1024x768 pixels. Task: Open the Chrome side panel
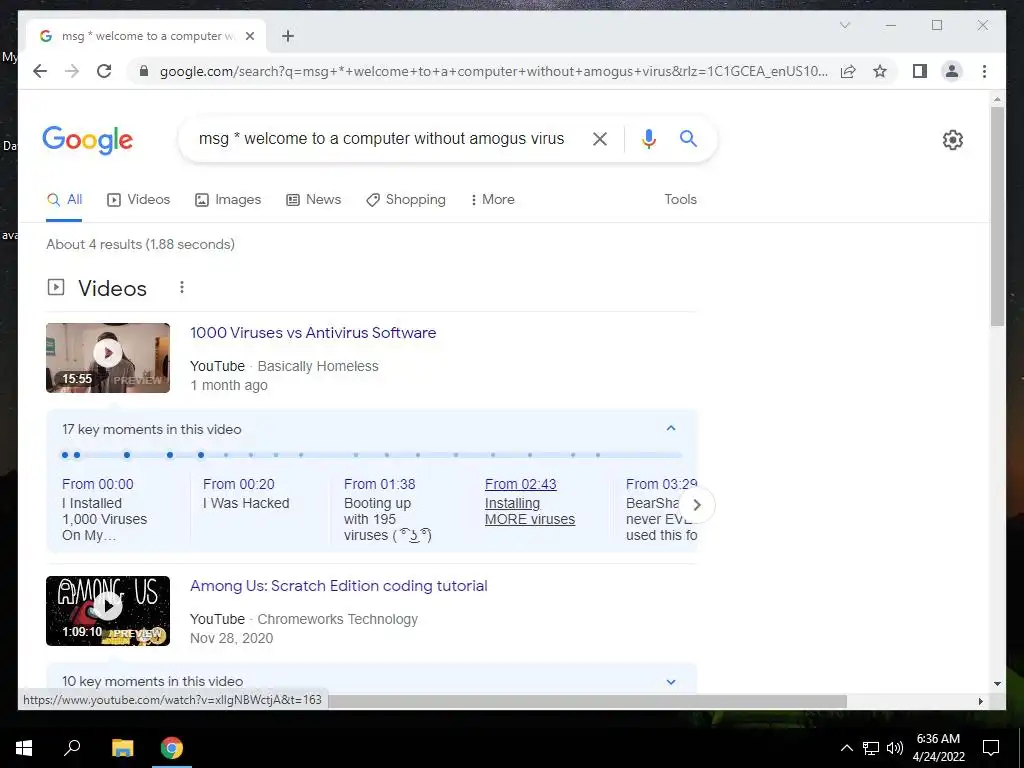coord(920,71)
